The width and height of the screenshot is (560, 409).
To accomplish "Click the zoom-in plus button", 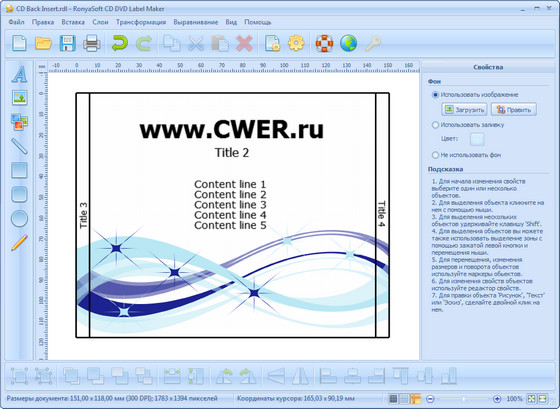I will coord(497,399).
